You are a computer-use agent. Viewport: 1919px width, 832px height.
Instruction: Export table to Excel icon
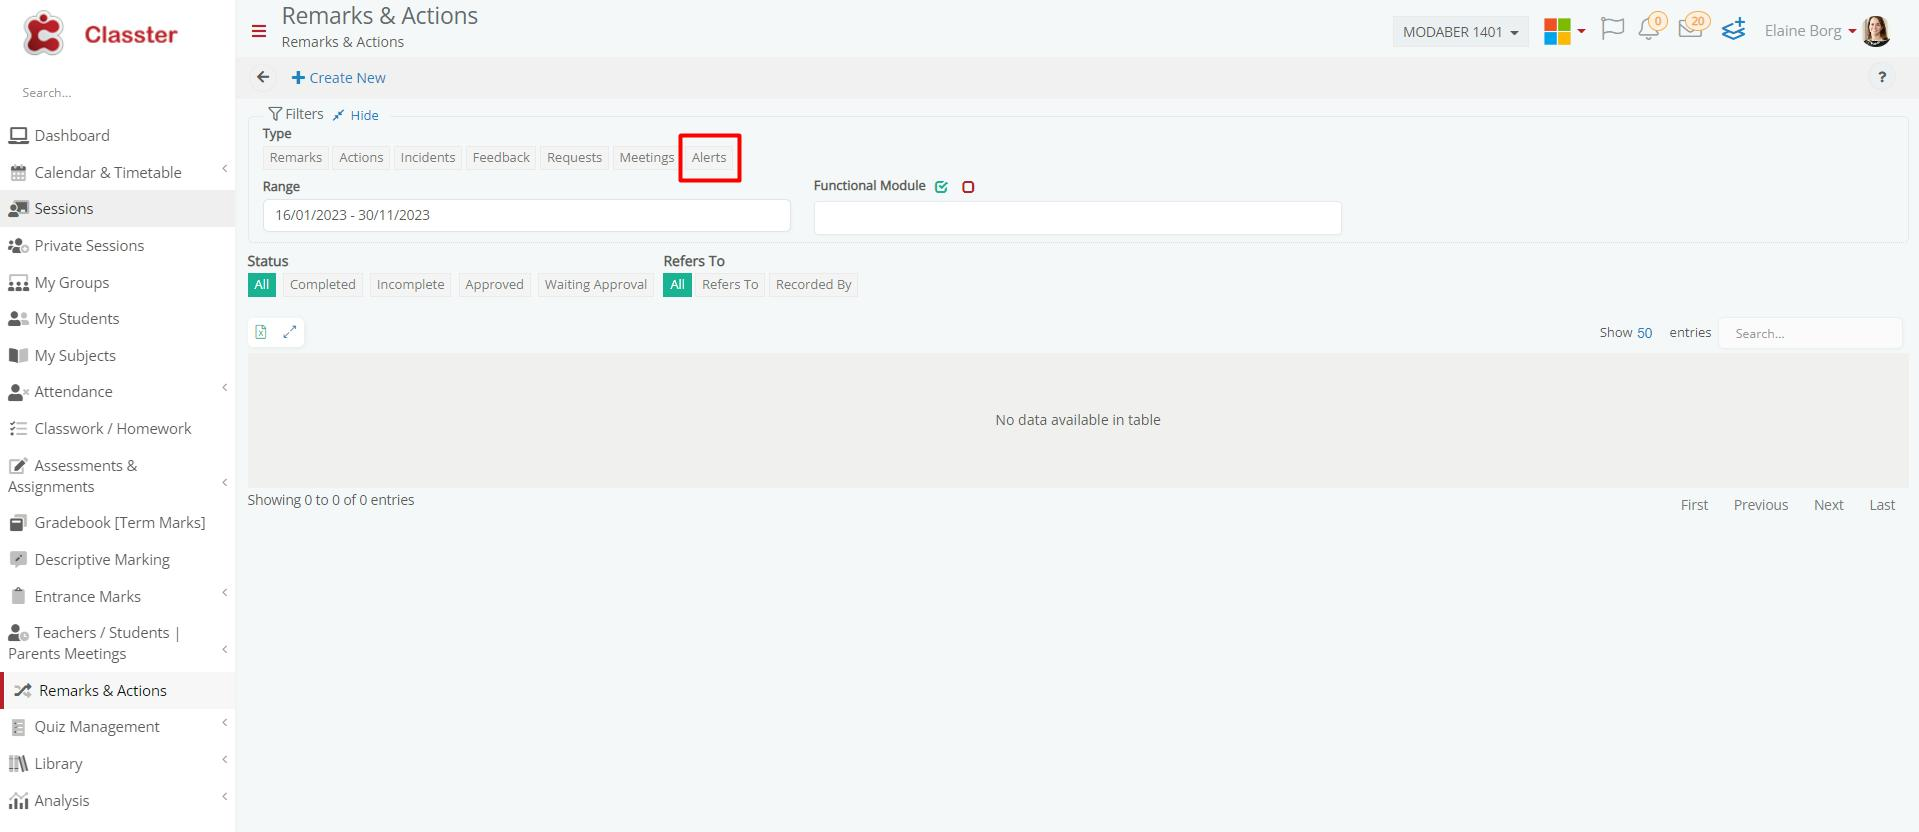[261, 332]
